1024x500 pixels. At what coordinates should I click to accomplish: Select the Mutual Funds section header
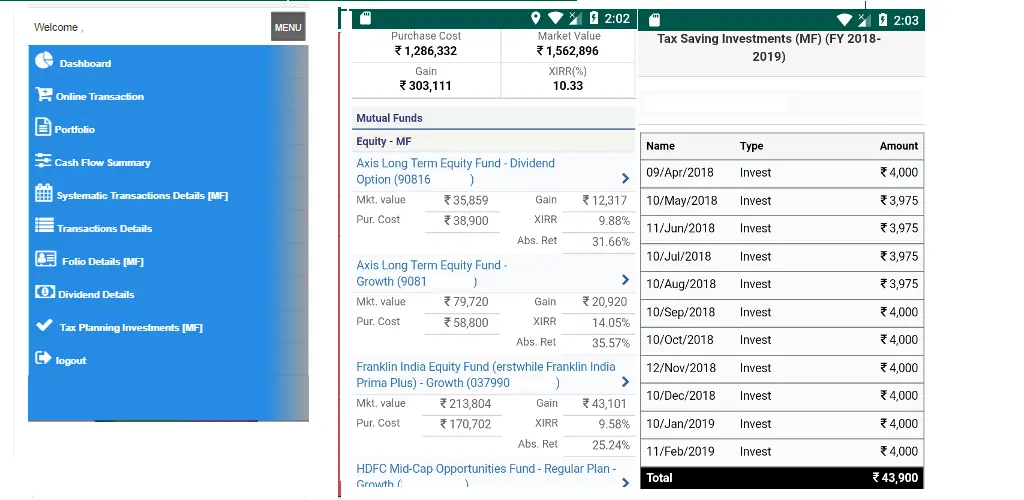[493, 118]
